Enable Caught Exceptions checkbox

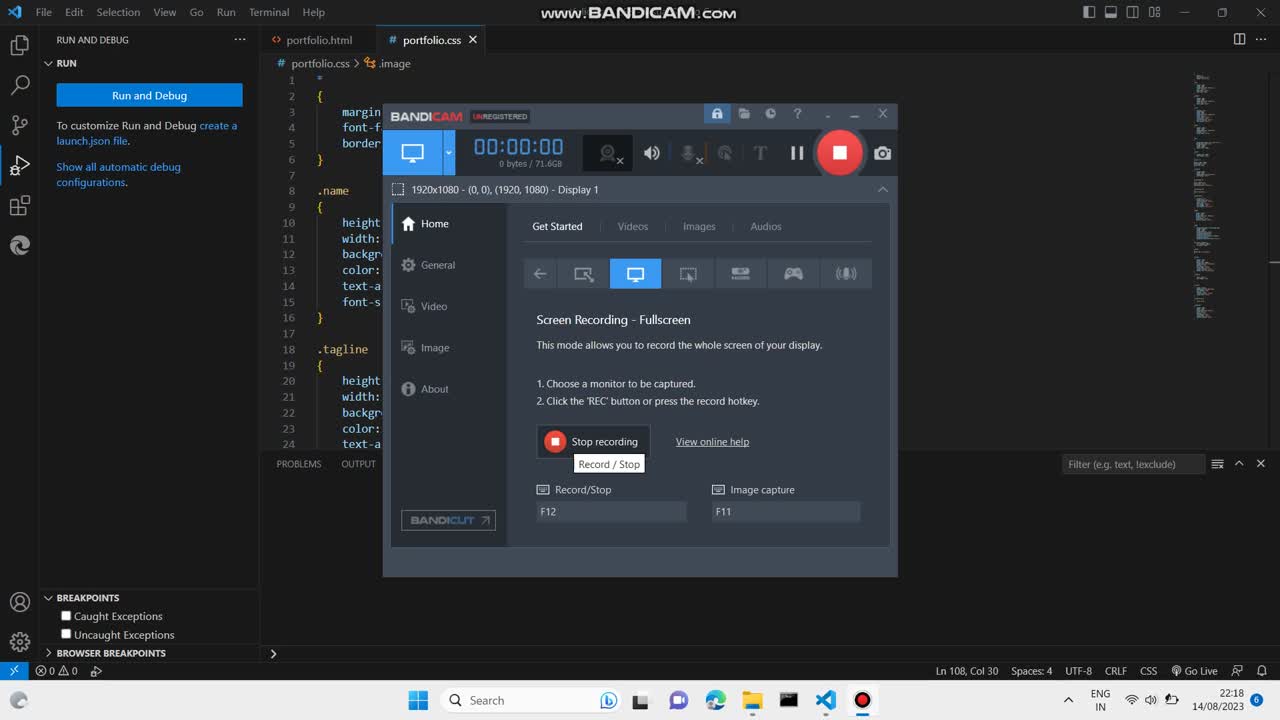[66, 616]
